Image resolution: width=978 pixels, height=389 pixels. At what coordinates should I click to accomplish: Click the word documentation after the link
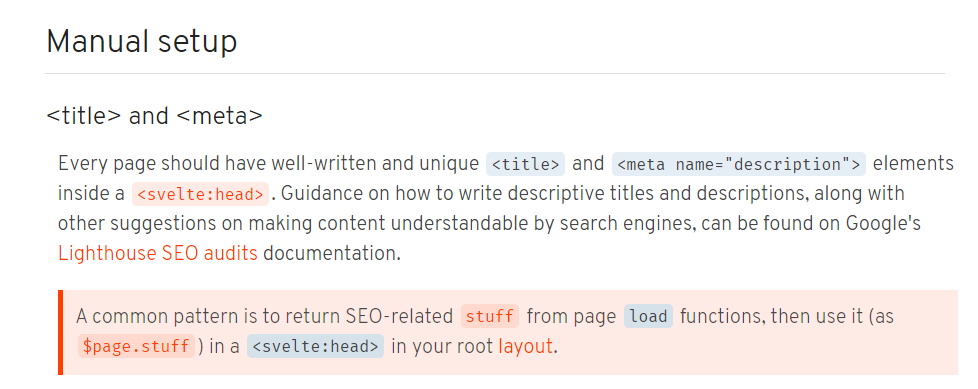(329, 254)
